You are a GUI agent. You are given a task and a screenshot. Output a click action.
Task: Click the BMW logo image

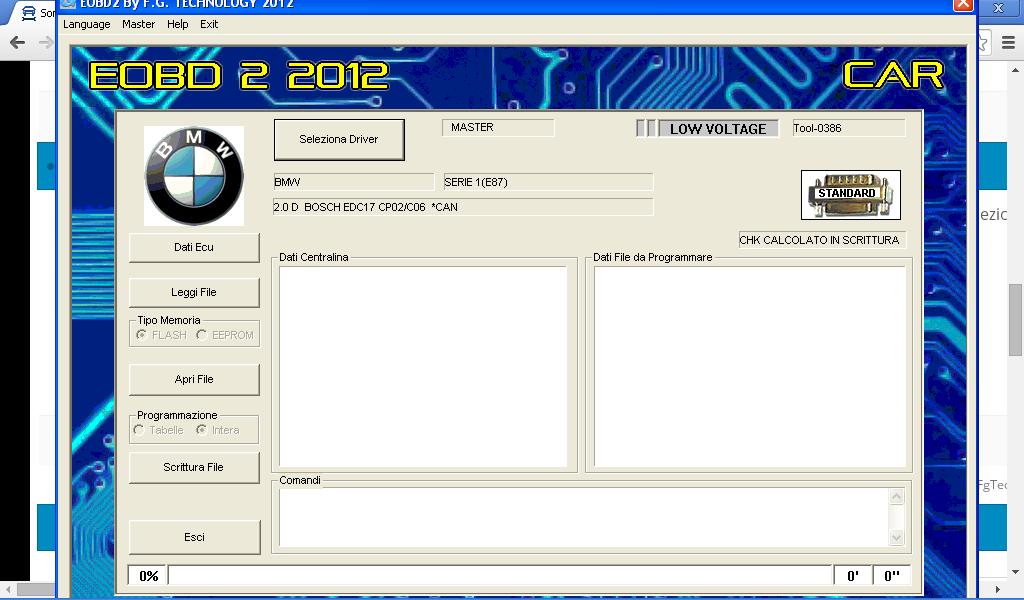coord(194,176)
